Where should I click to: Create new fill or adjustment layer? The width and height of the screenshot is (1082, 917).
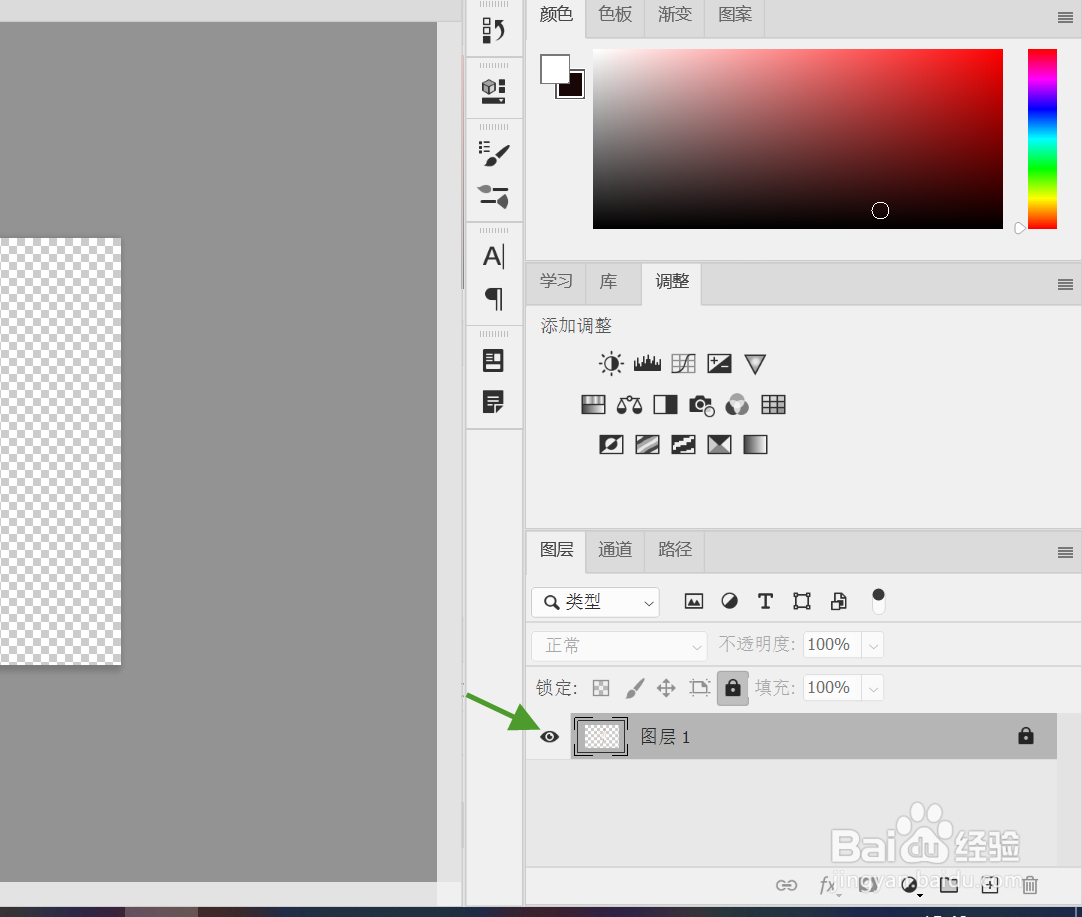tap(909, 885)
